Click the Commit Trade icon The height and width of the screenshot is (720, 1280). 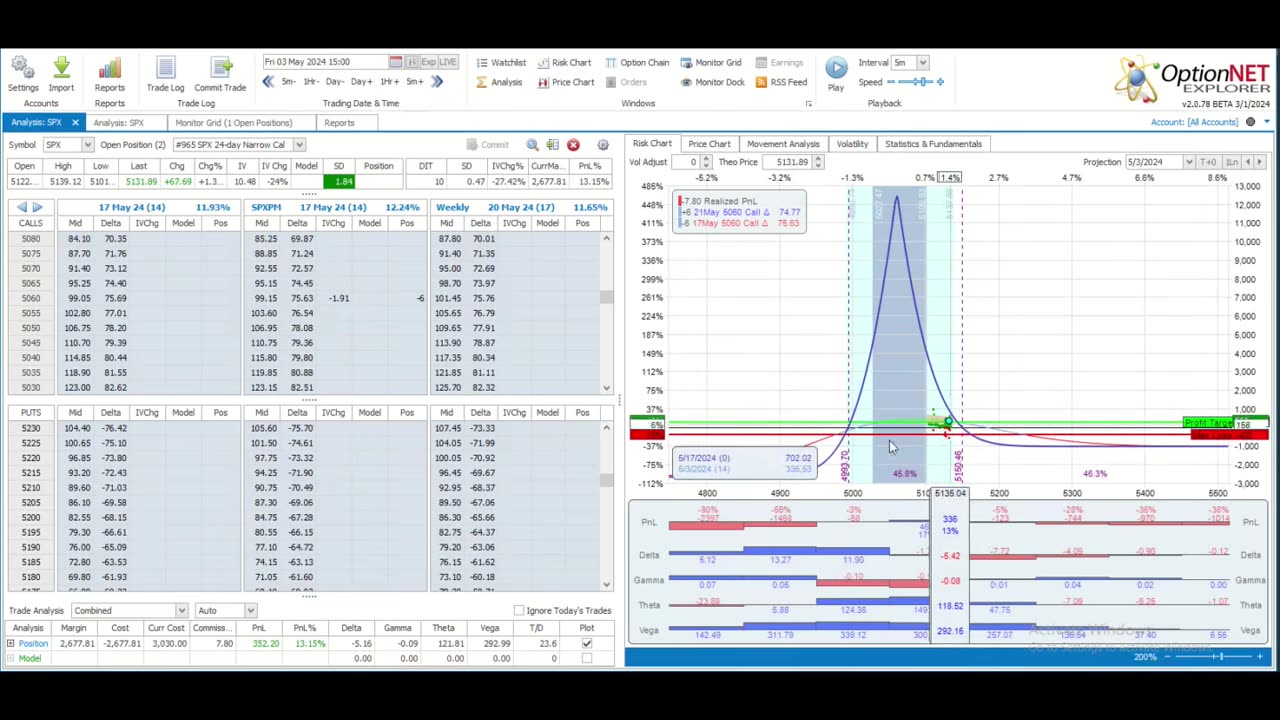(x=220, y=68)
